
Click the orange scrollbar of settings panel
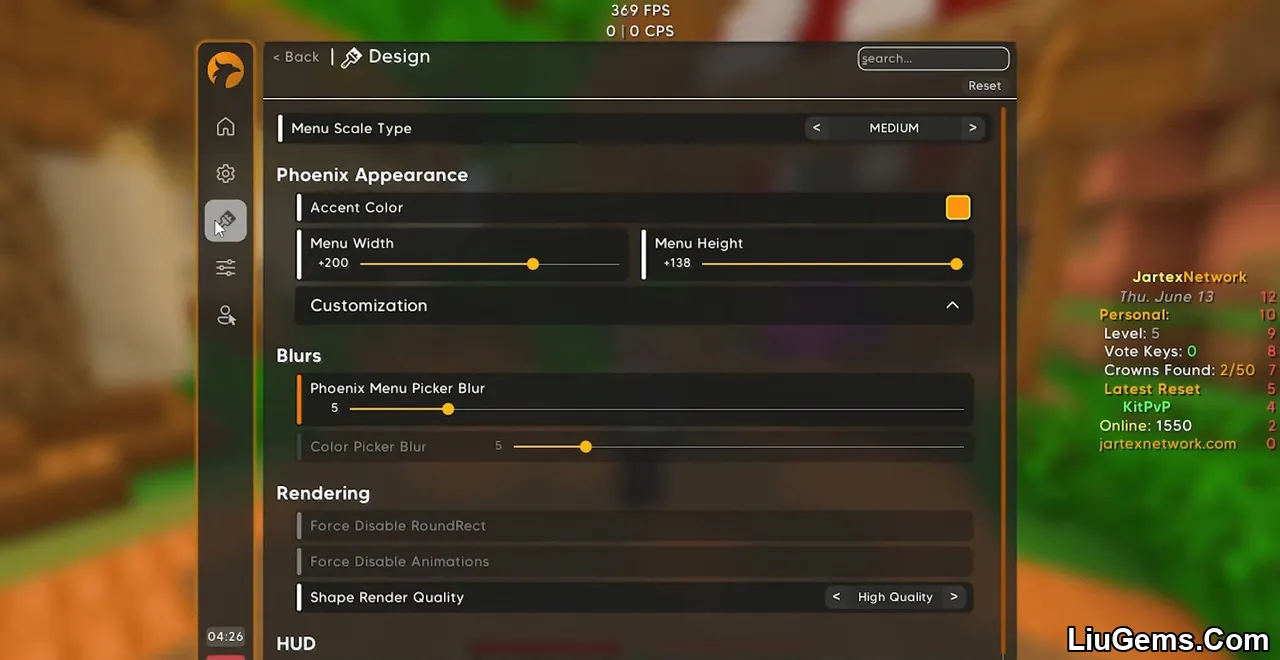pos(1002,380)
